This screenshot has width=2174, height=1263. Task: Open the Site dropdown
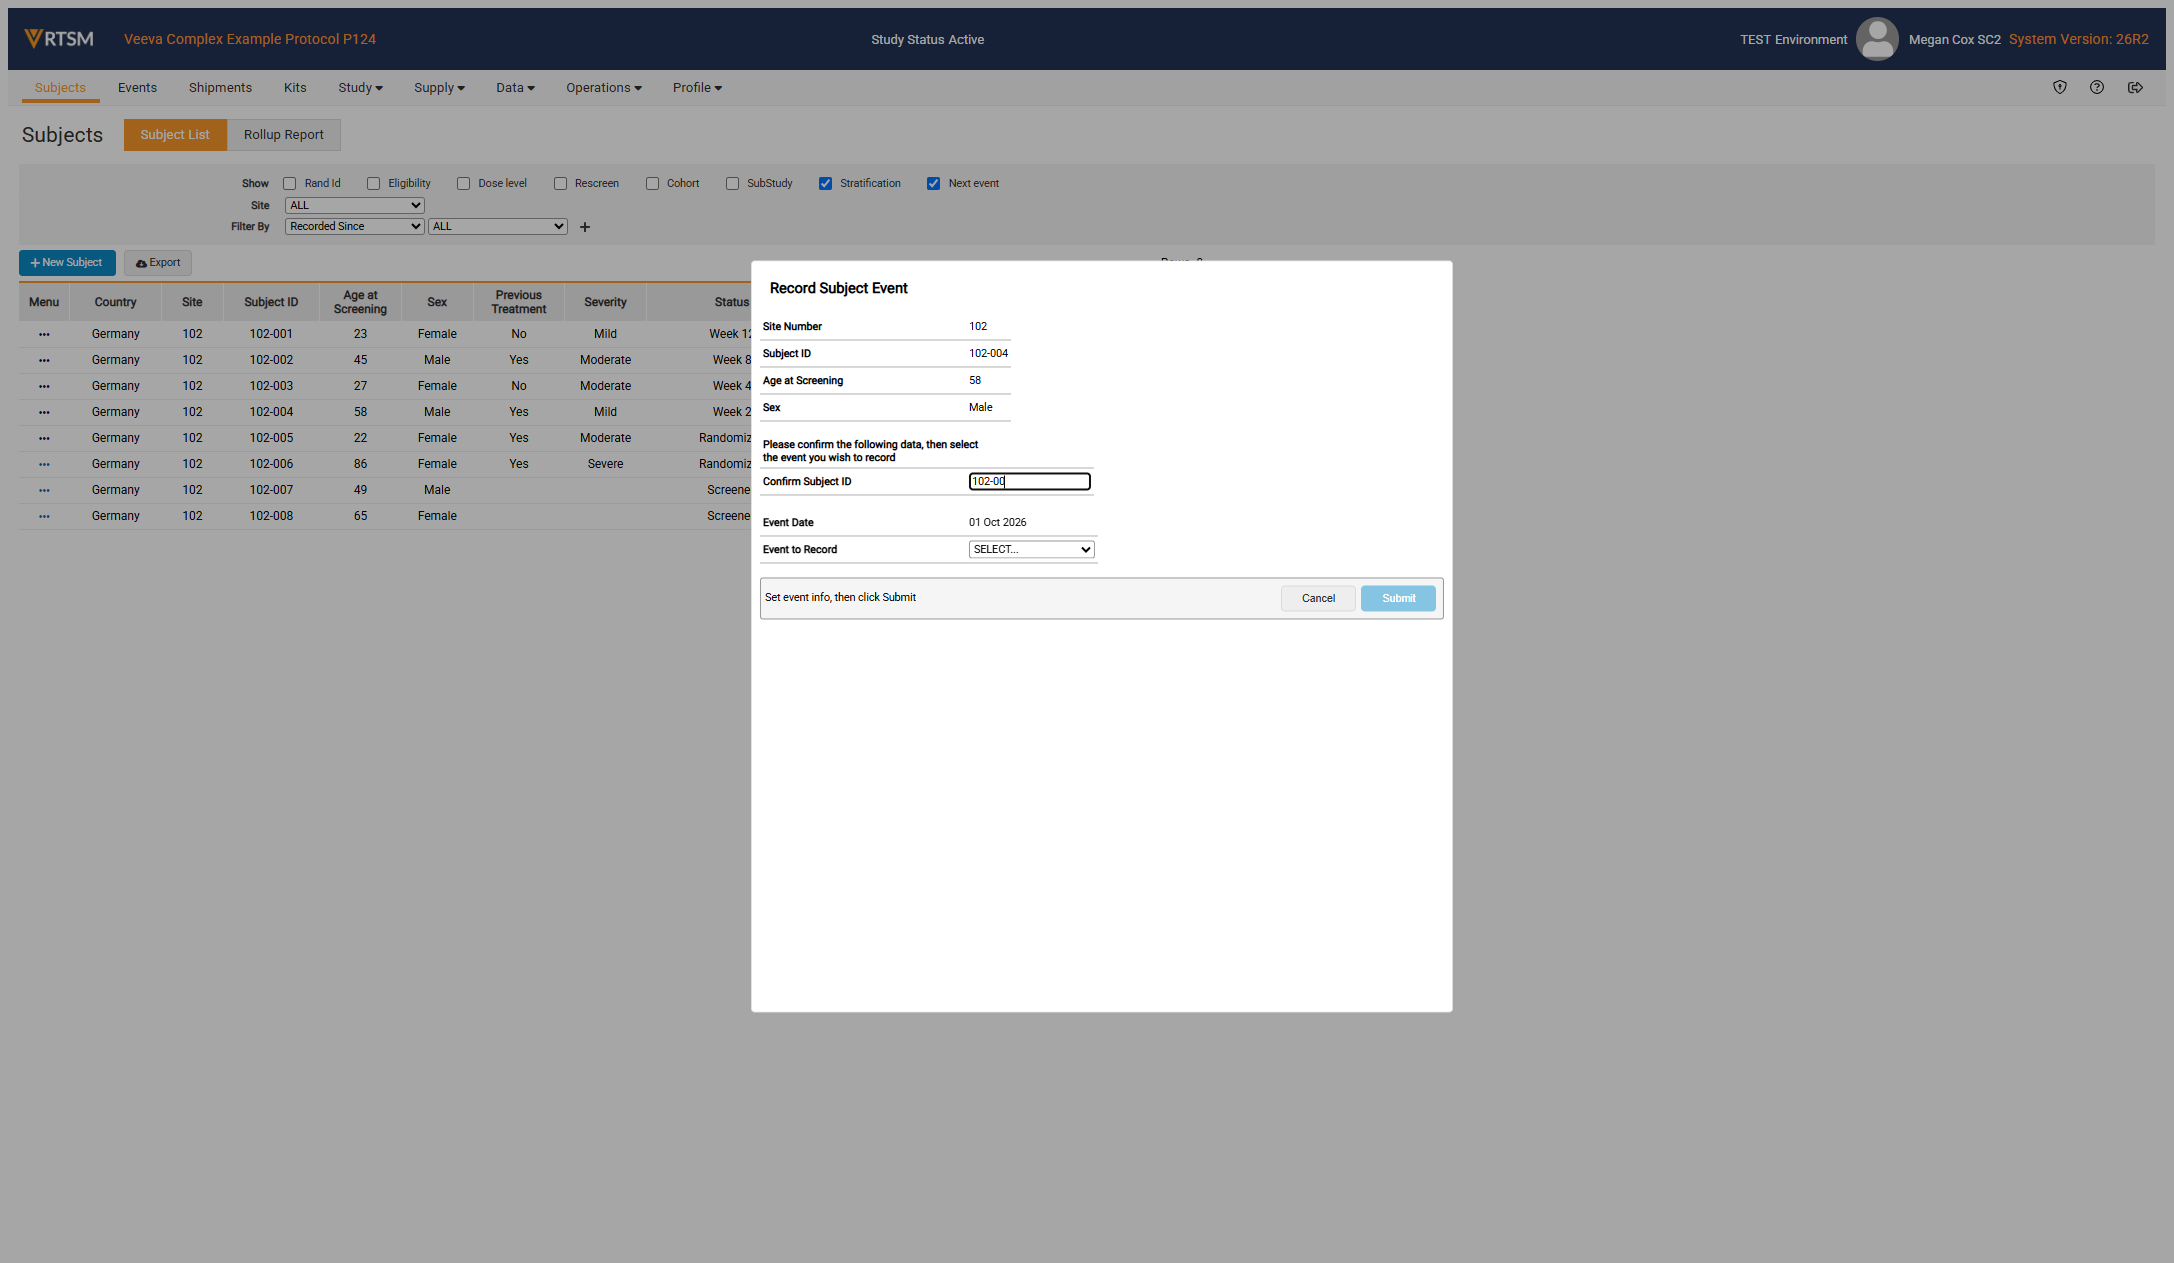coord(355,206)
